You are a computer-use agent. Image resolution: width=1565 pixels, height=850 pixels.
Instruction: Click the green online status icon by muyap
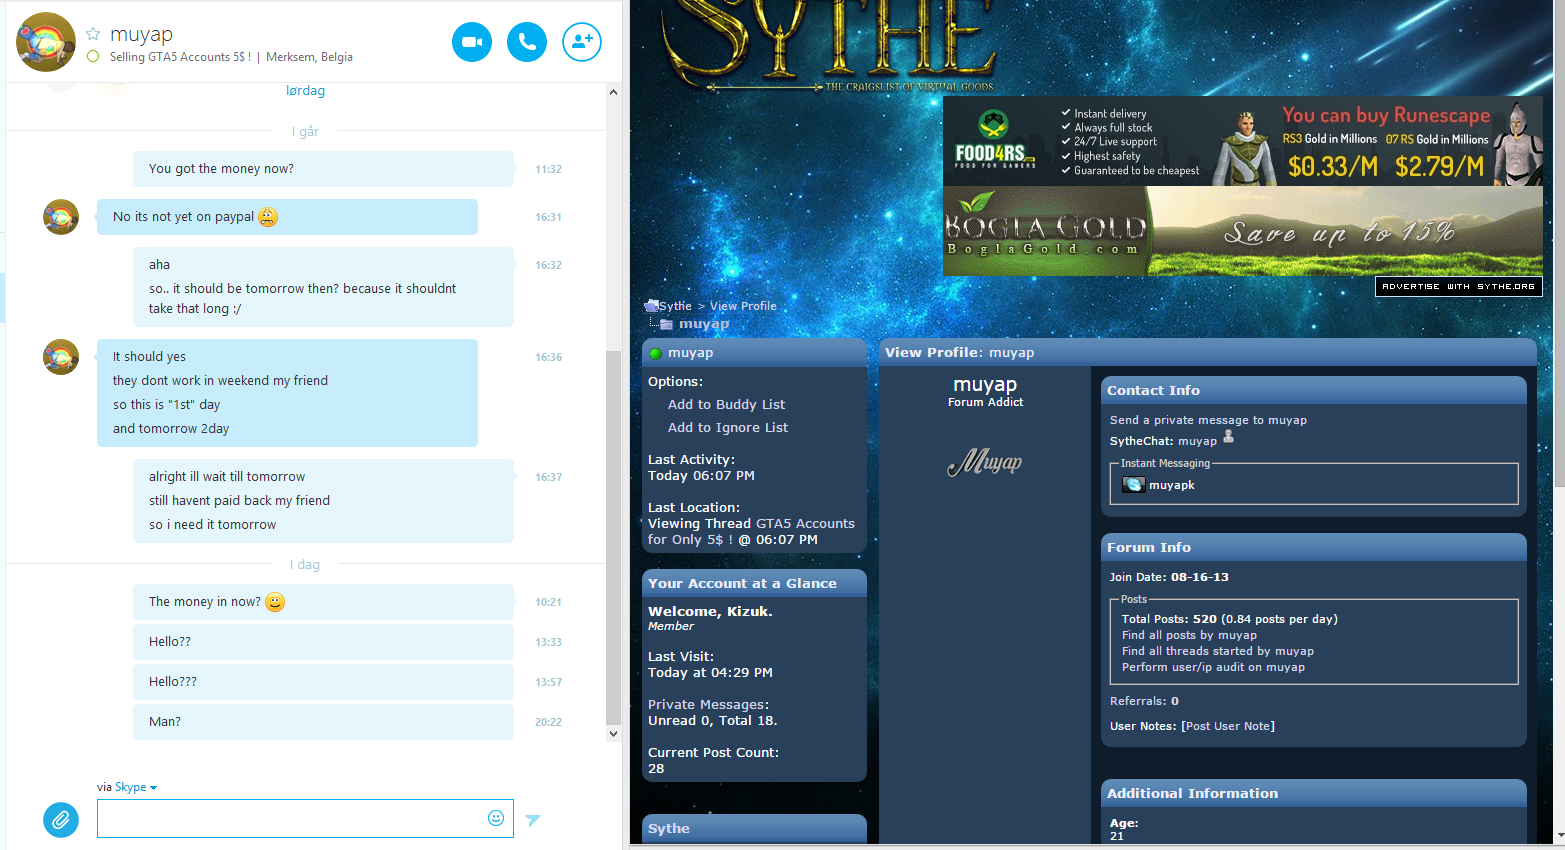click(656, 353)
